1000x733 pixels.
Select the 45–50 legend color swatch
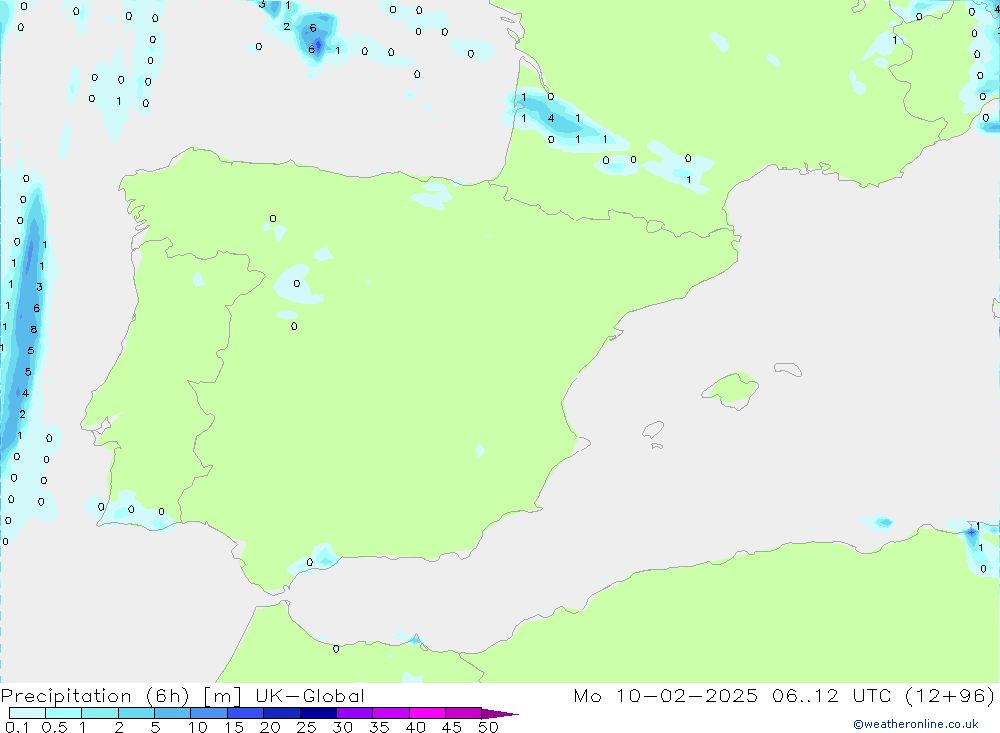point(464,713)
